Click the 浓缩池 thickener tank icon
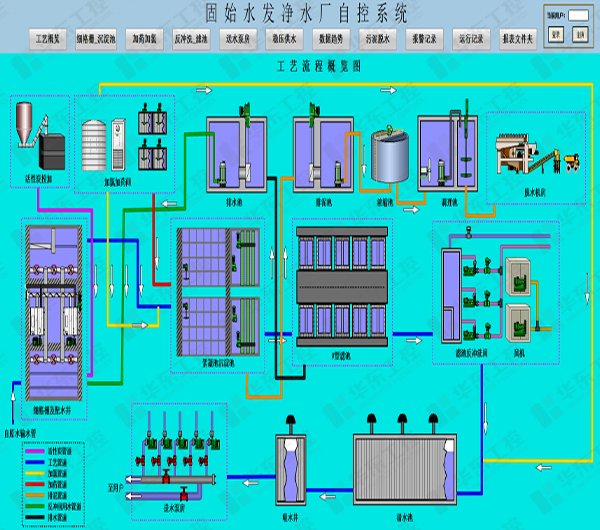 coord(386,156)
